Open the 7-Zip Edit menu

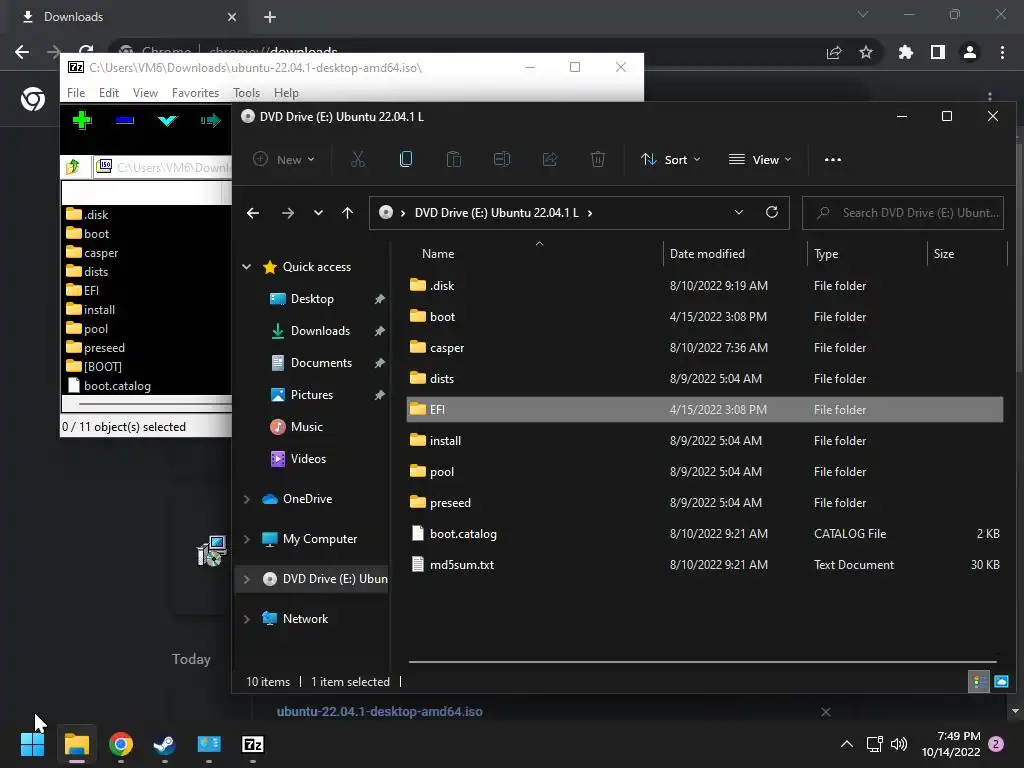pos(108,93)
